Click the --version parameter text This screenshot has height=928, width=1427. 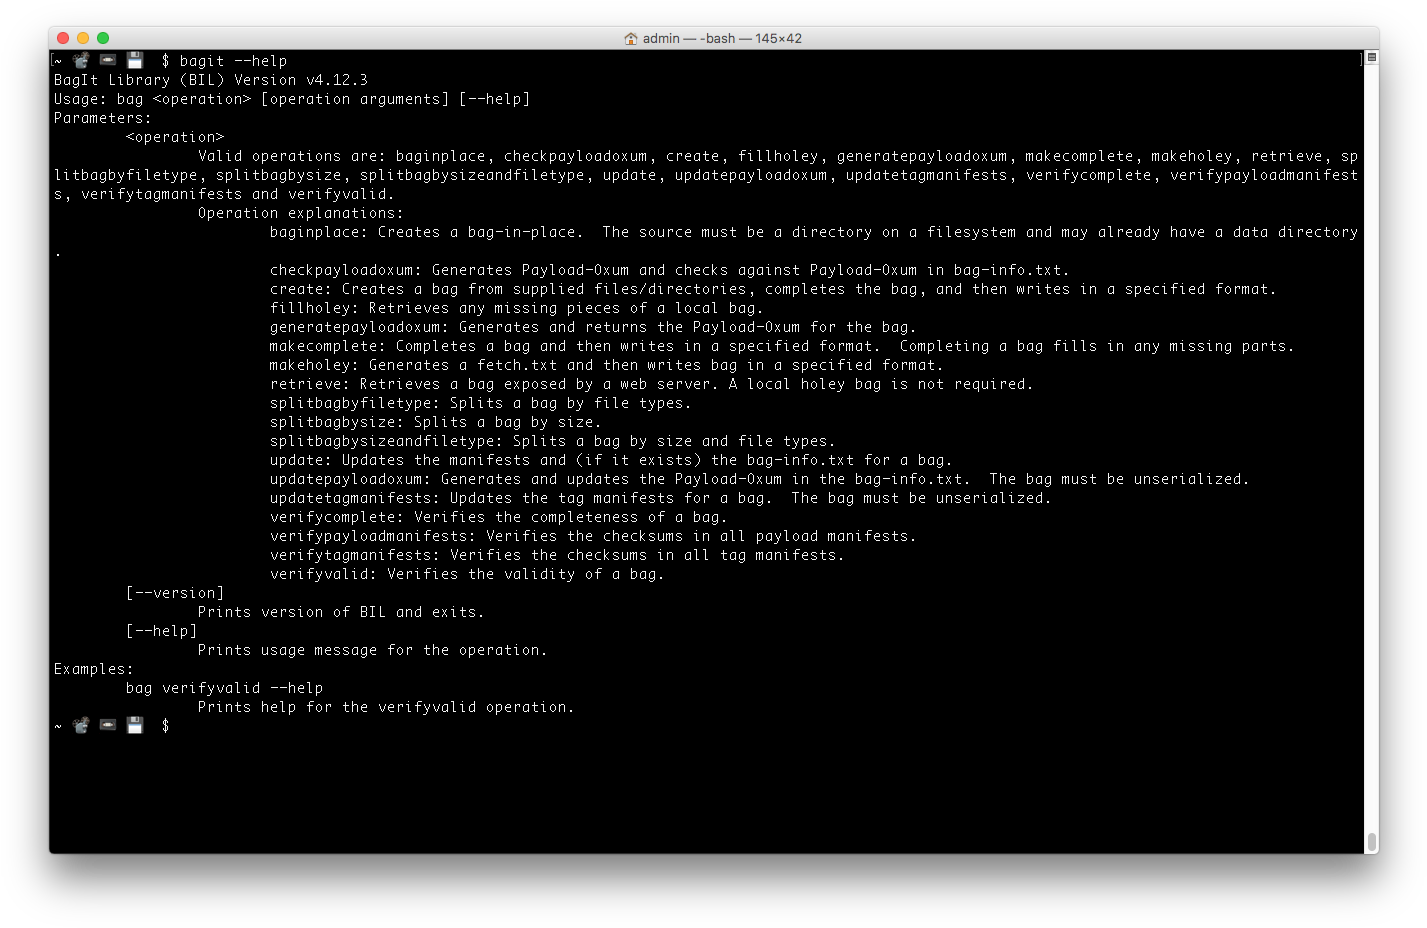point(174,592)
